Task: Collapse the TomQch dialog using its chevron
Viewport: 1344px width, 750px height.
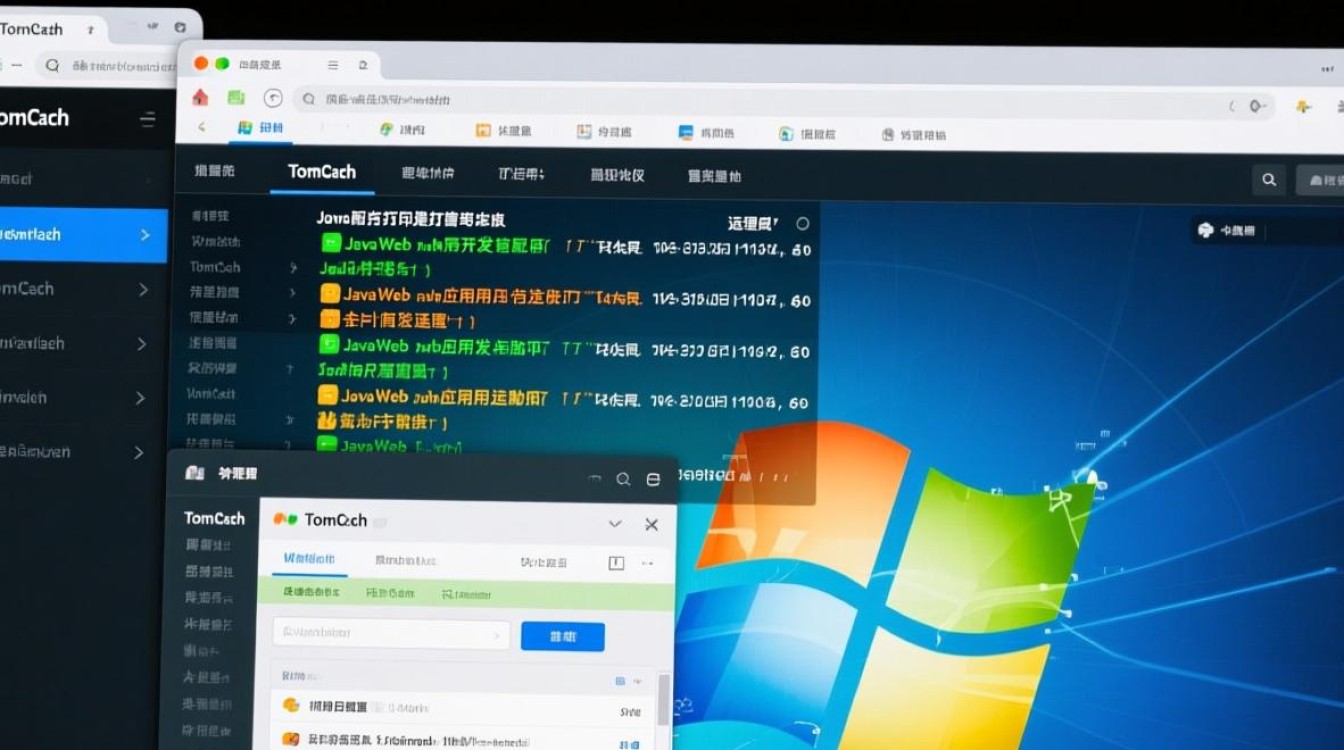Action: pyautogui.click(x=615, y=523)
